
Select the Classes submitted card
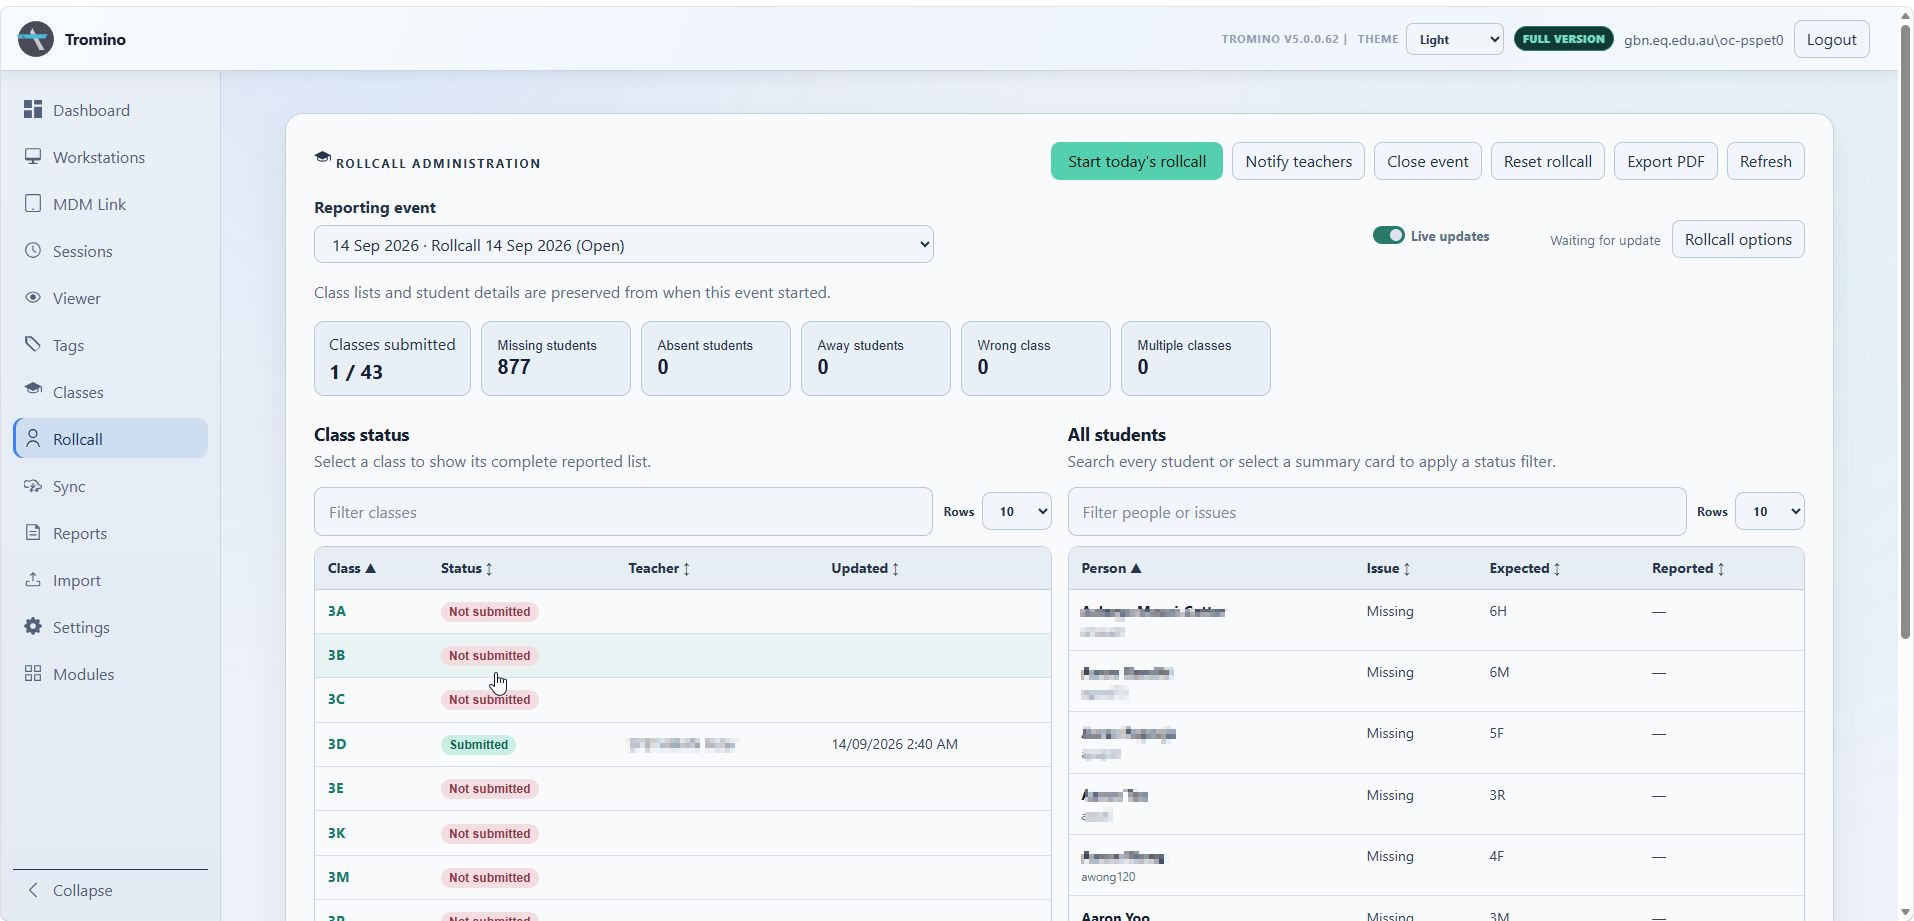[392, 358]
